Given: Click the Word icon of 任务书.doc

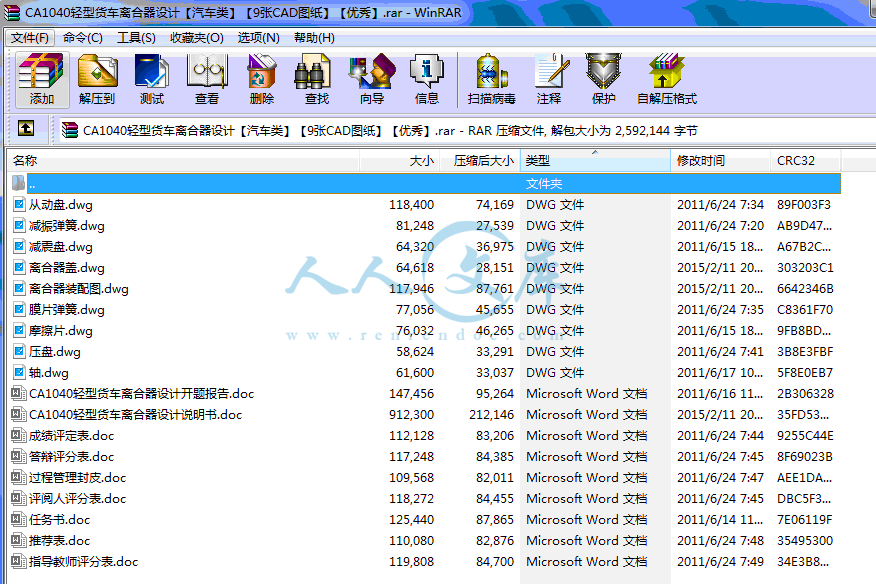Looking at the screenshot, I should [18, 519].
